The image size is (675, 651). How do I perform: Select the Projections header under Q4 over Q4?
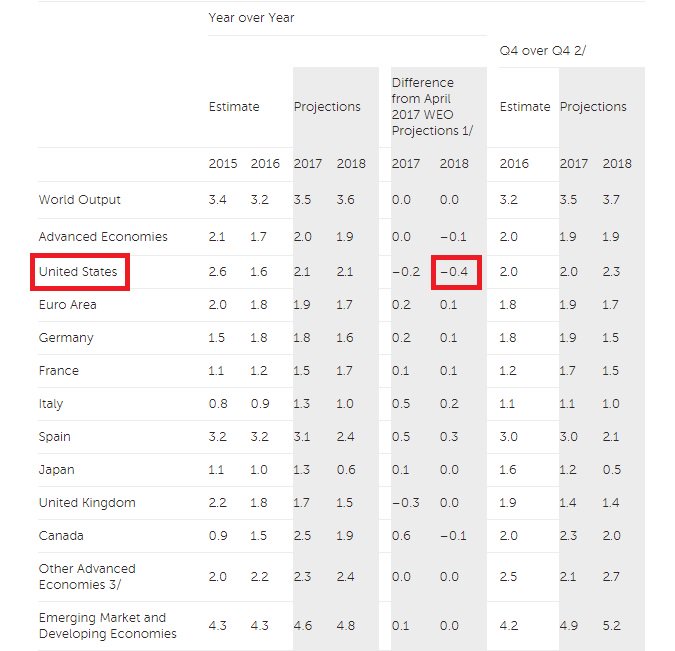[593, 107]
